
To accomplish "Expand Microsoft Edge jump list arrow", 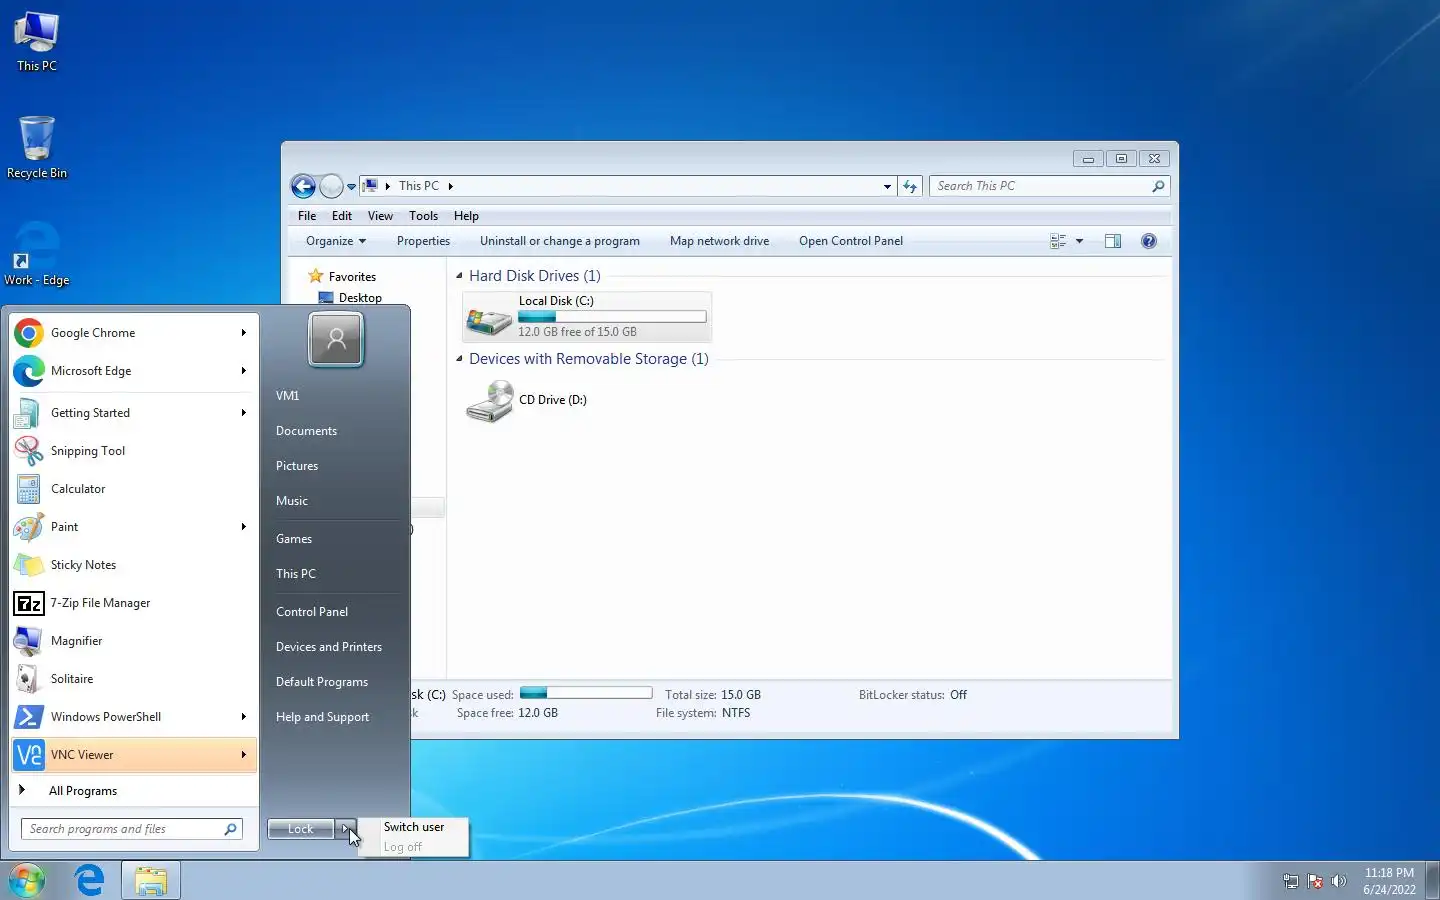I will click(243, 371).
